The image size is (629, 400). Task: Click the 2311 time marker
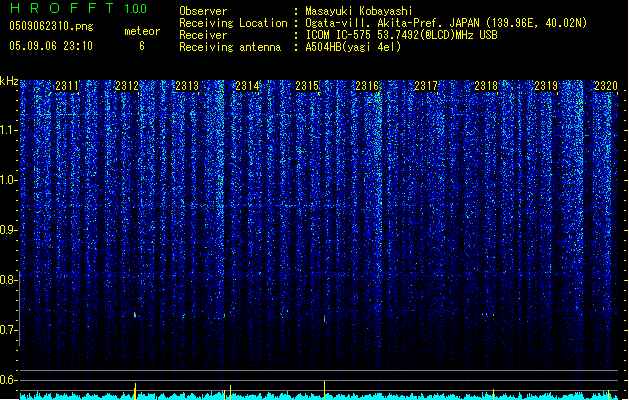67,86
